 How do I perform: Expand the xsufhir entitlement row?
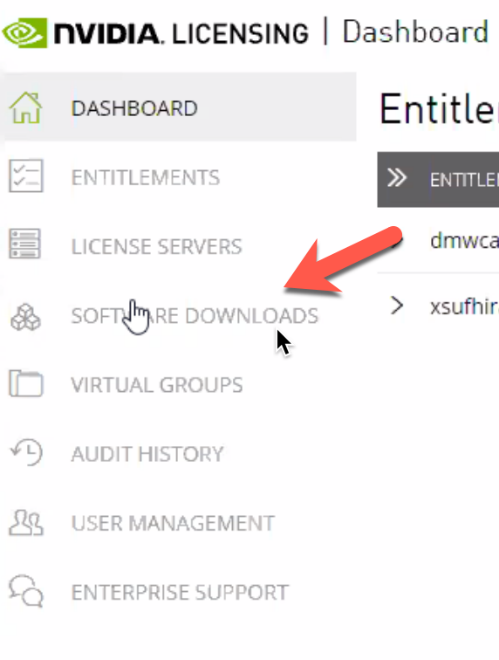pos(397,305)
